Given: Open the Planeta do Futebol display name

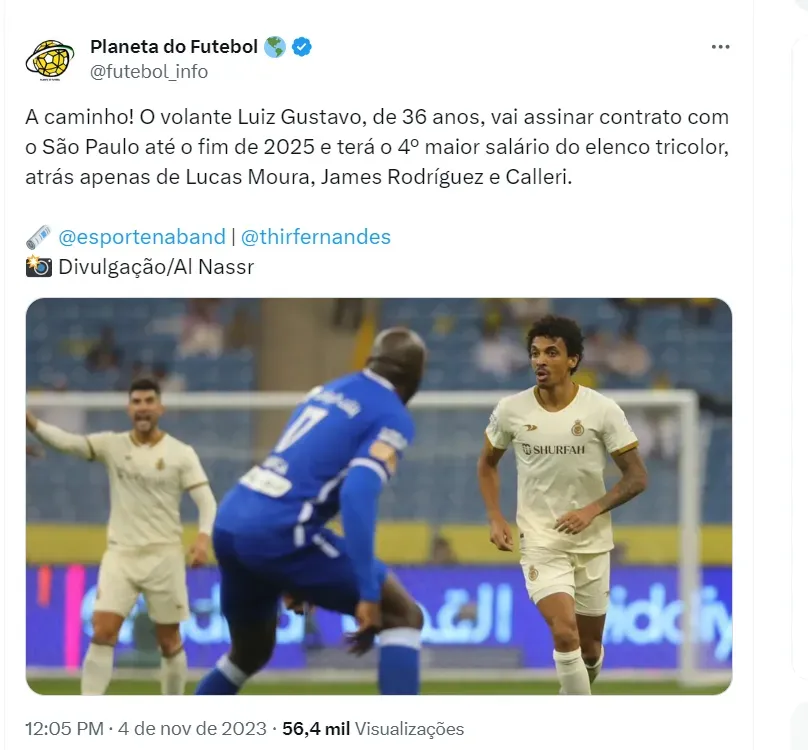Looking at the screenshot, I should [174, 47].
